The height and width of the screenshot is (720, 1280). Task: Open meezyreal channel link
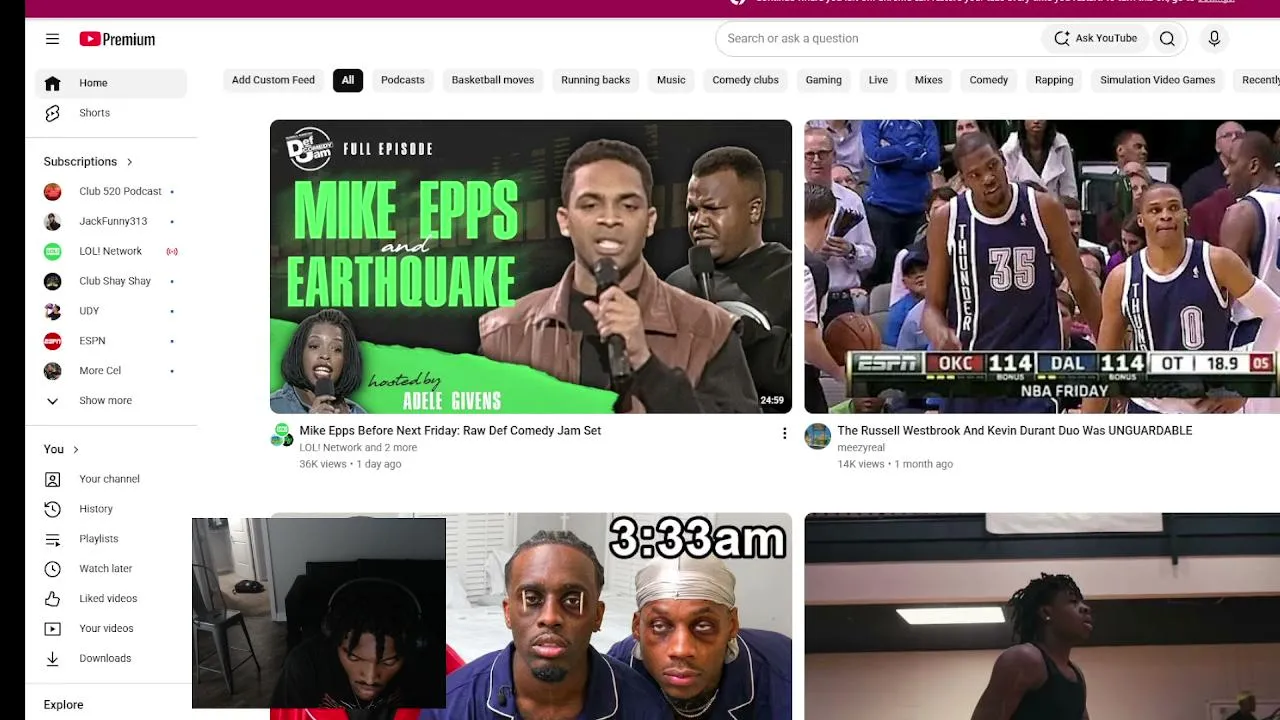[861, 448]
